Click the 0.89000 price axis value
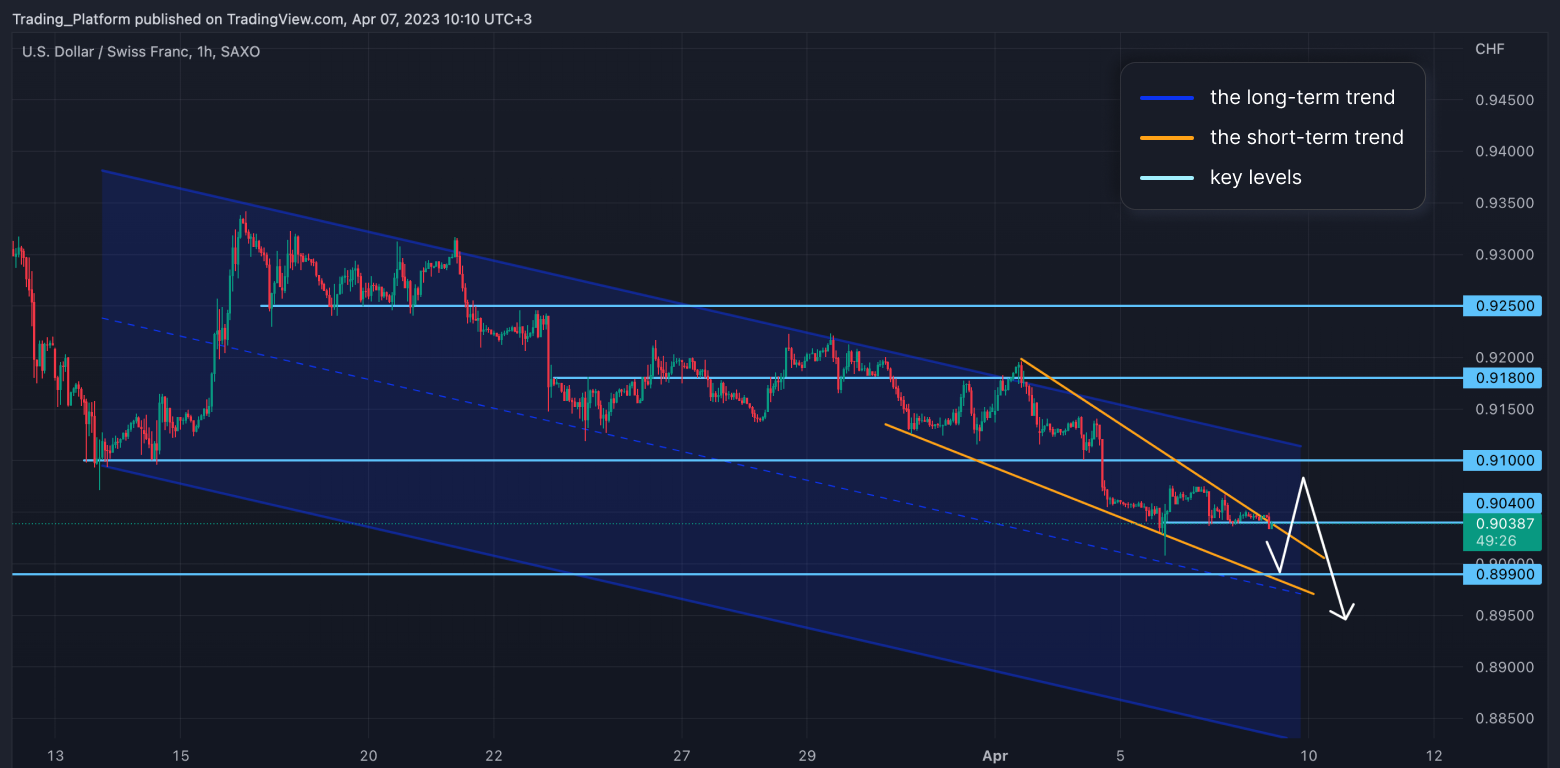This screenshot has width=1560, height=768. click(1505, 667)
